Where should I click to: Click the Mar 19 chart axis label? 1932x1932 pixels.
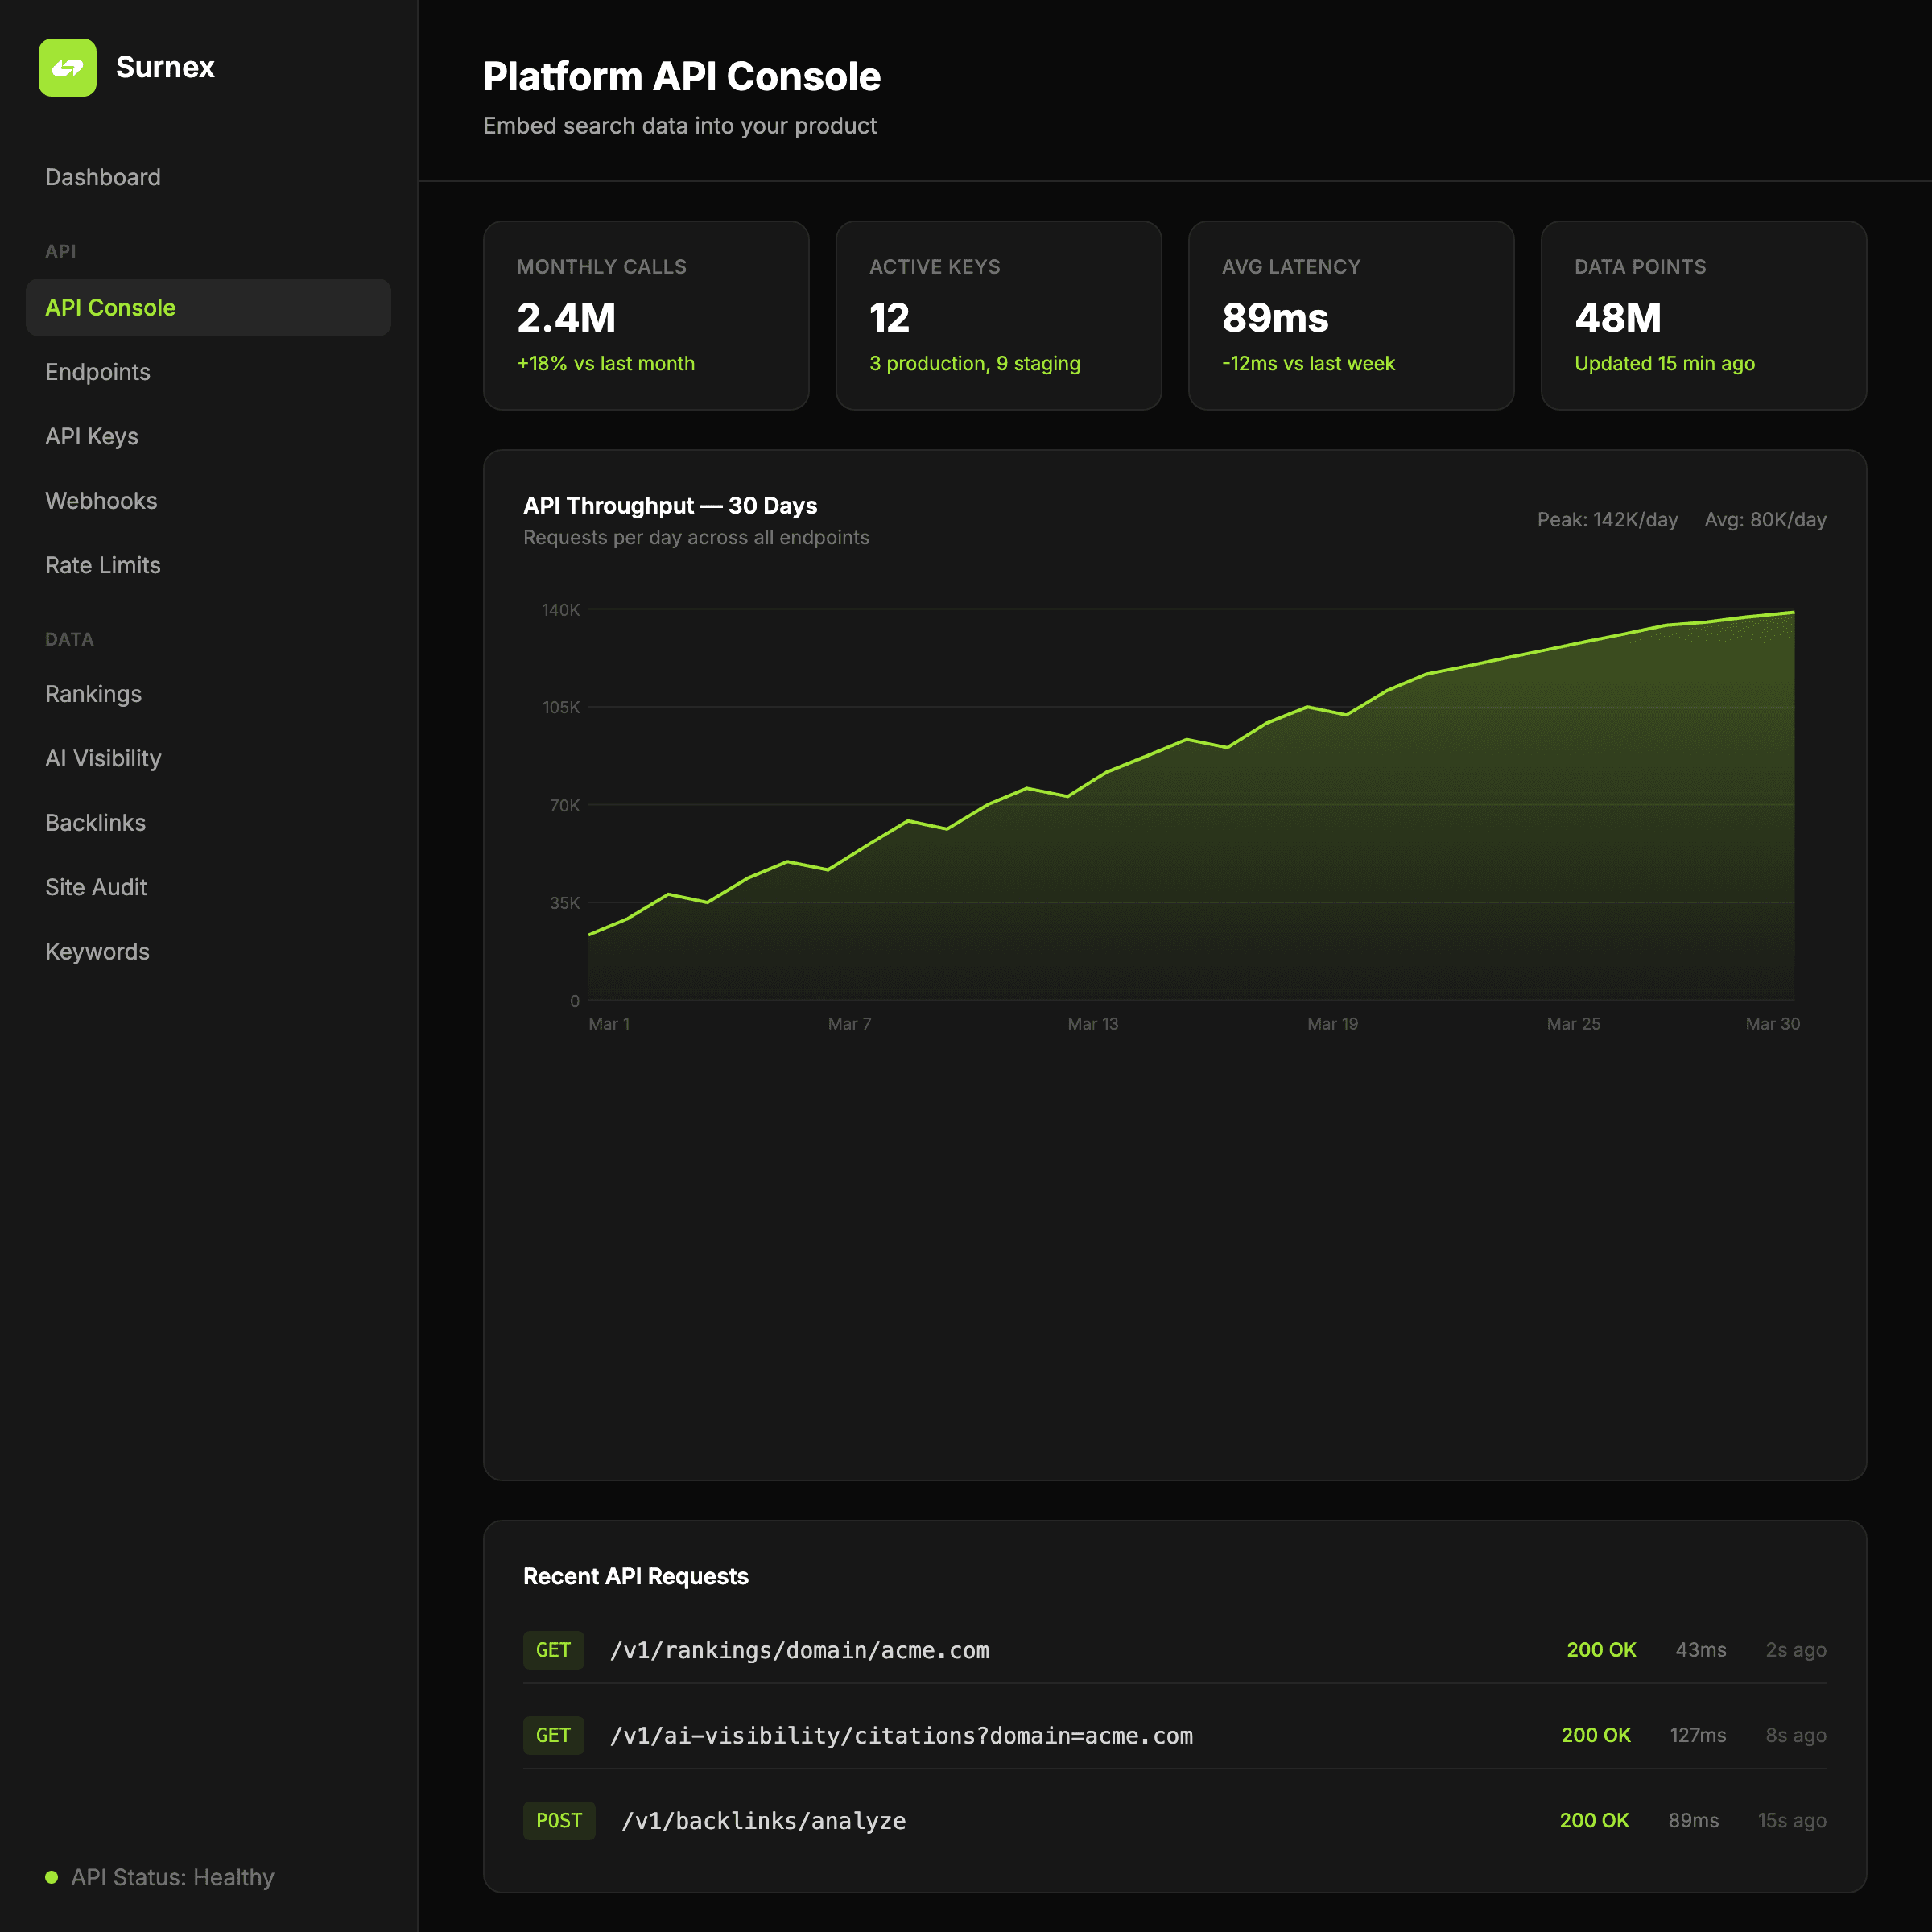[x=1332, y=1023]
